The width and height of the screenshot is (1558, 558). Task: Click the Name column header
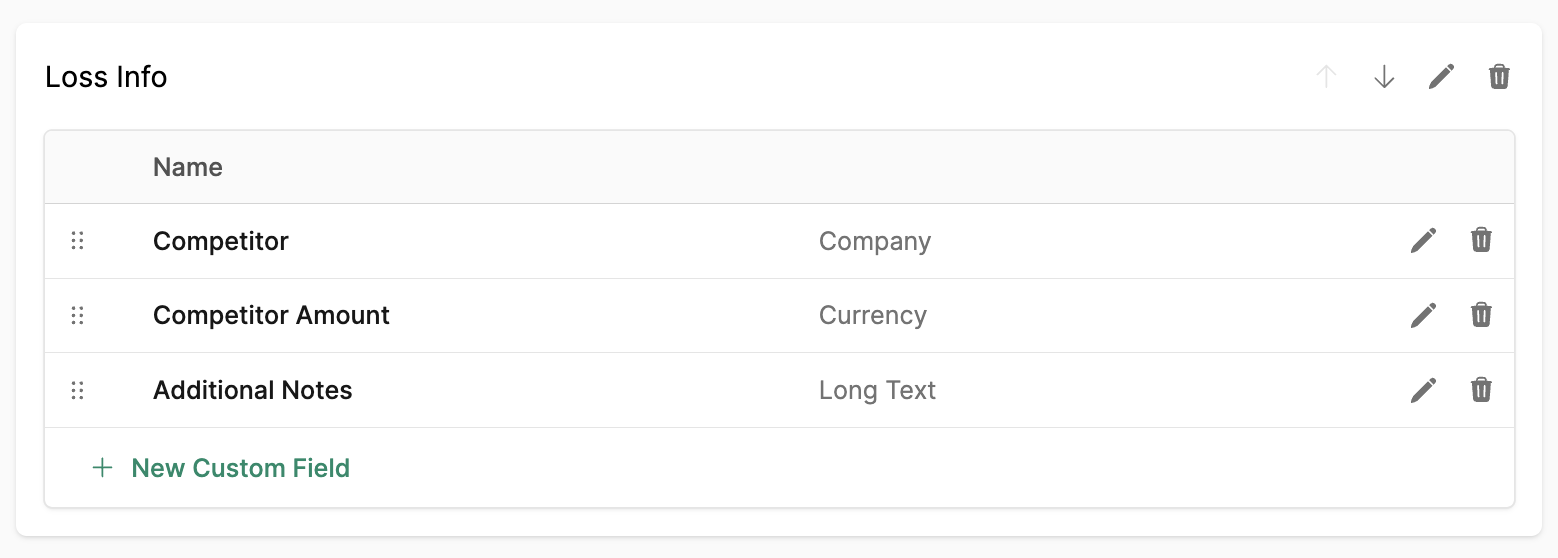click(x=188, y=167)
